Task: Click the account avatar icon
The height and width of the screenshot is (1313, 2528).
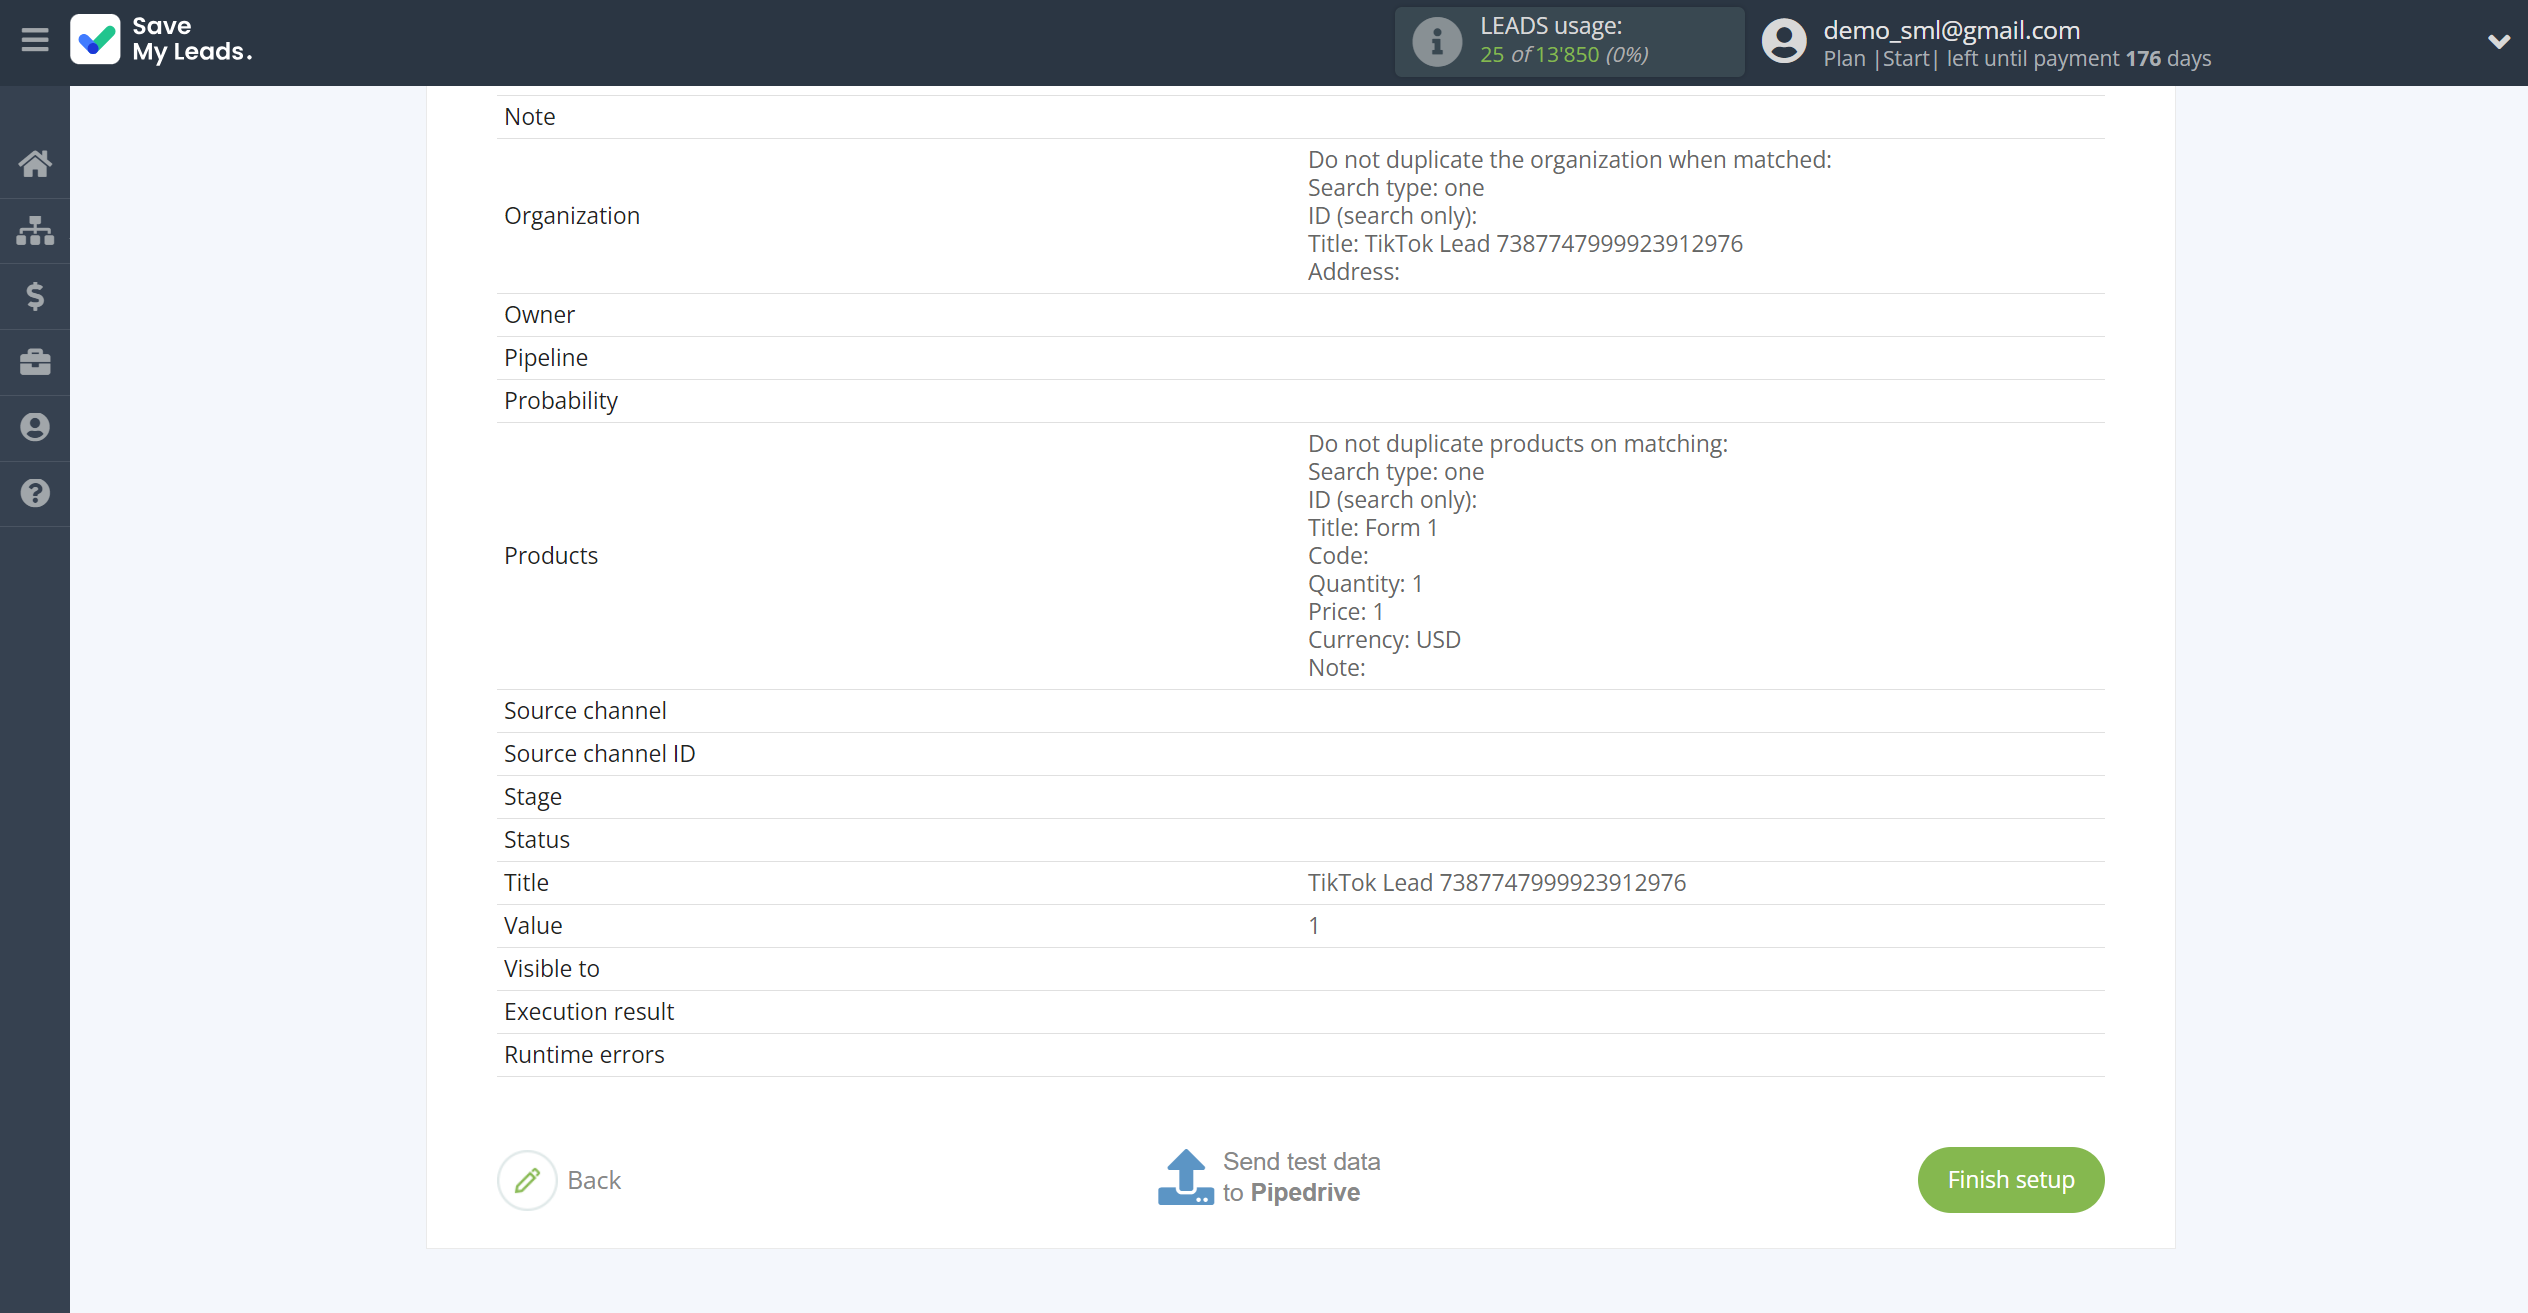Action: 1784,41
